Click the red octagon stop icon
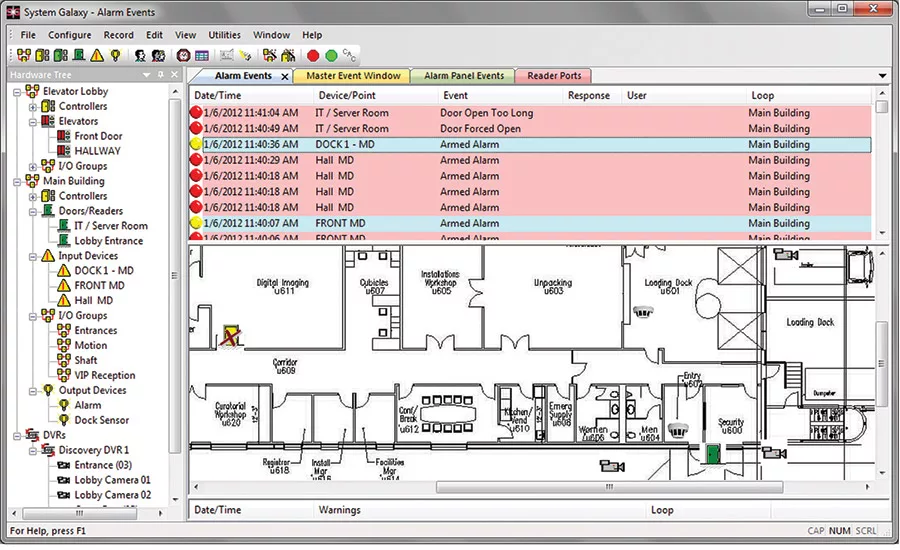 [x=313, y=55]
